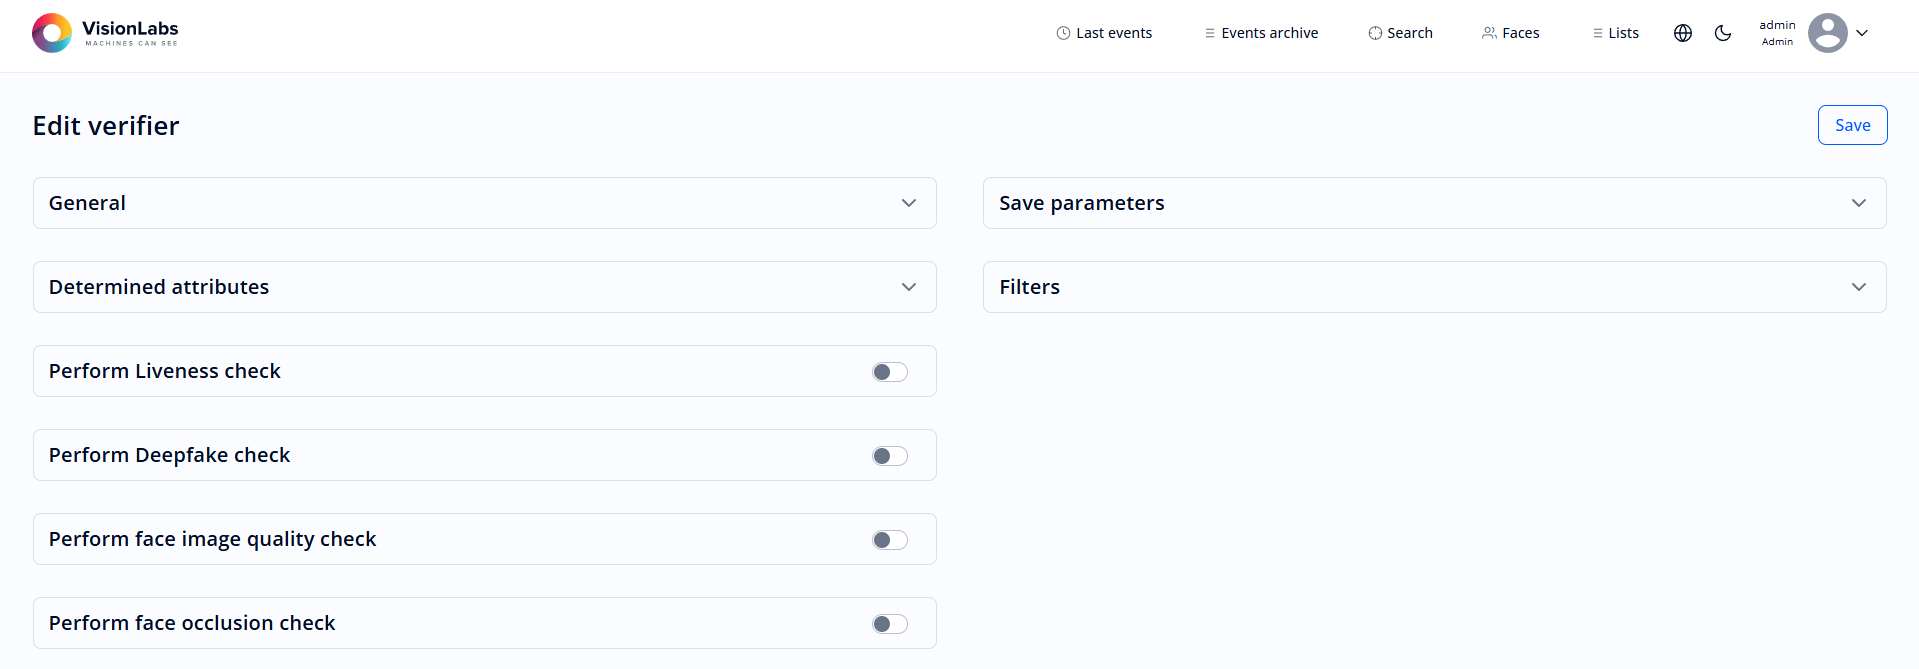Image resolution: width=1919 pixels, height=669 pixels.
Task: Enable Perform Liveness check
Action: (888, 371)
